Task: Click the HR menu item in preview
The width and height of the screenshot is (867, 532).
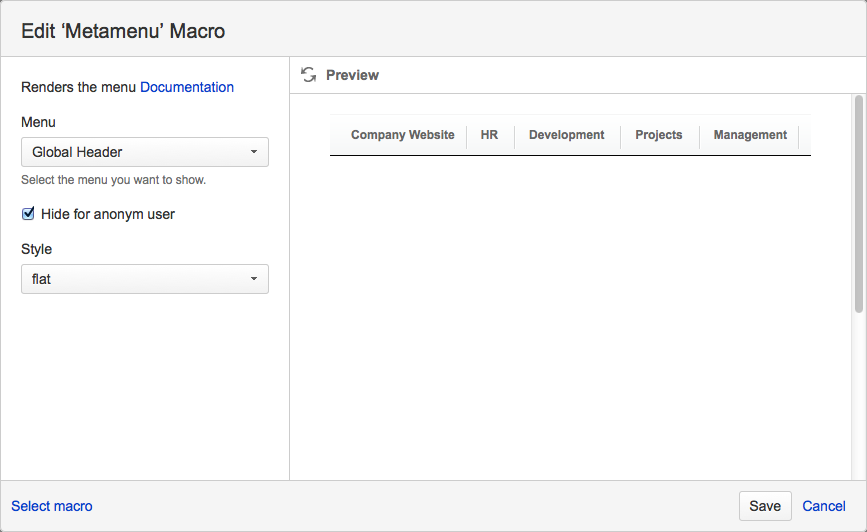Action: [x=489, y=135]
